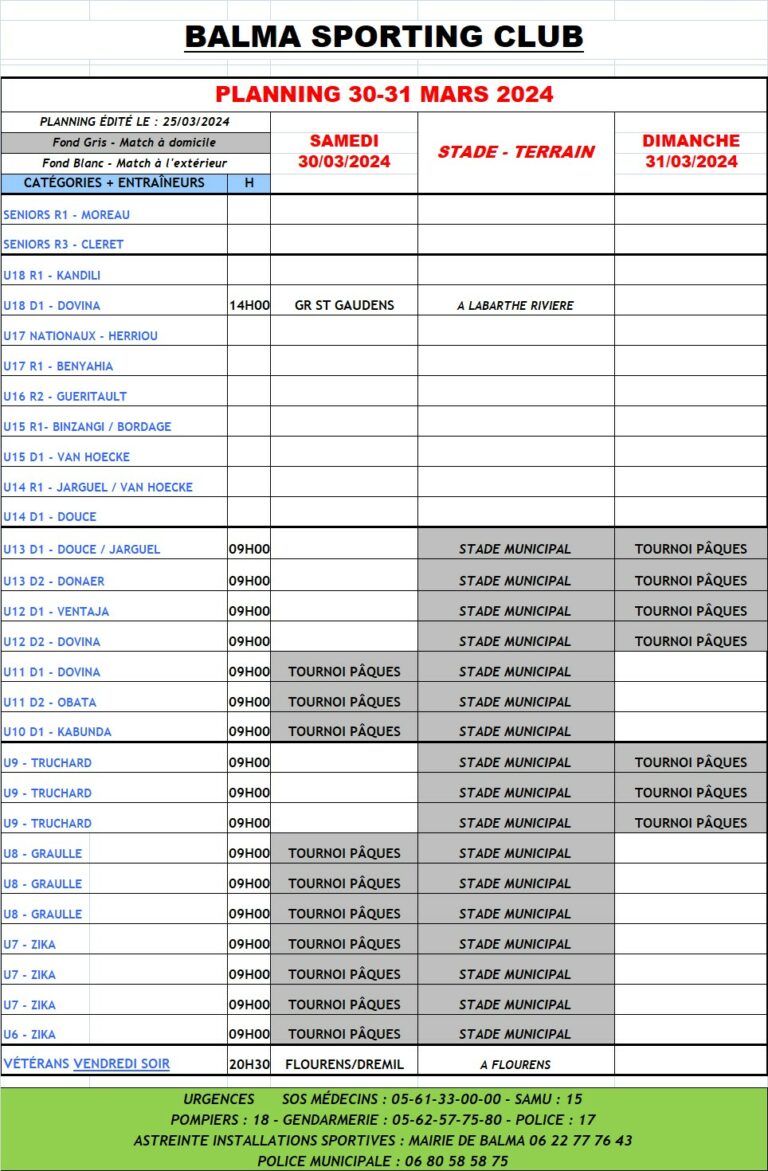This screenshot has height=1171, width=768.
Task: Select the 14H00 time cell
Action: [x=249, y=305]
